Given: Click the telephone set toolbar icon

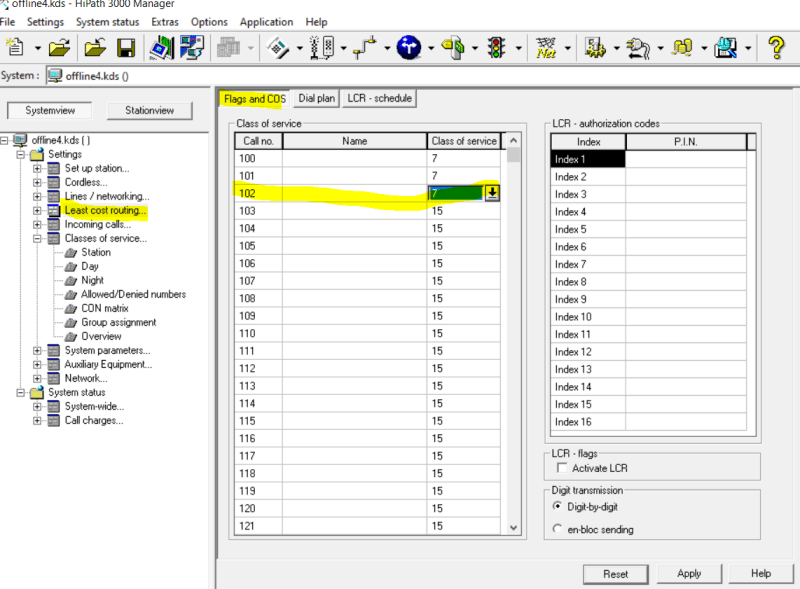Looking at the screenshot, I should [278, 48].
